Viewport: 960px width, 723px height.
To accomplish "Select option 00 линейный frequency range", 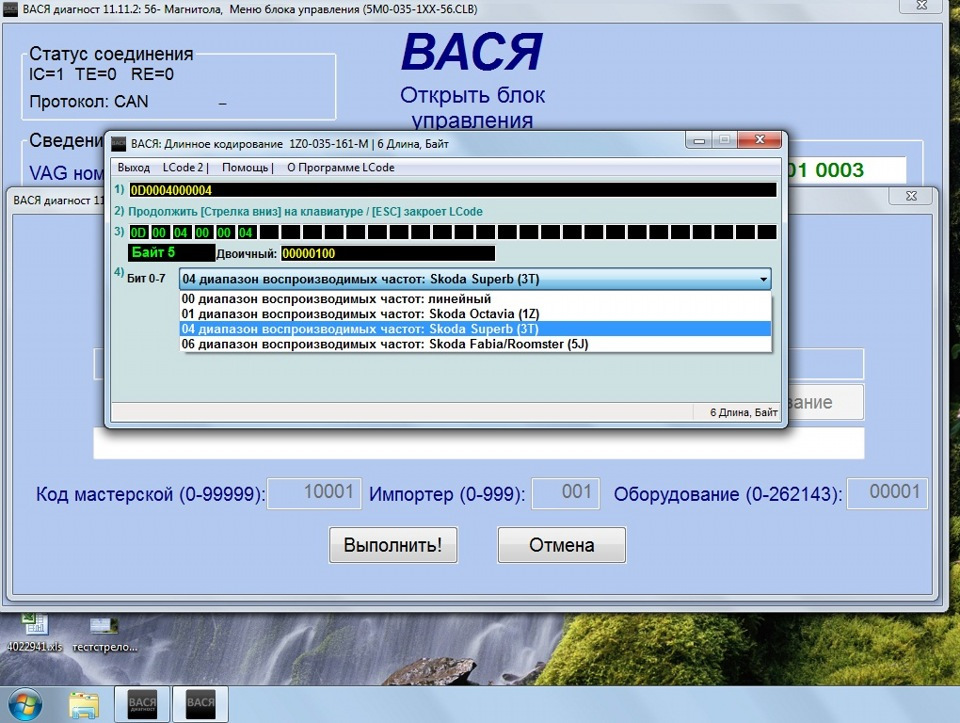I will point(475,299).
